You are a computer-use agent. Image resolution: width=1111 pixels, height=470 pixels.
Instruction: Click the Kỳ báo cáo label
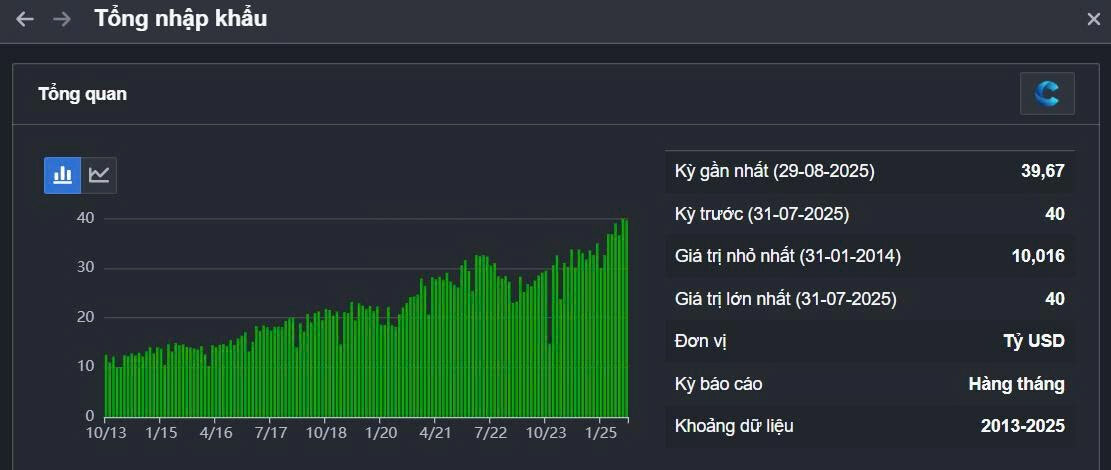[x=718, y=384]
